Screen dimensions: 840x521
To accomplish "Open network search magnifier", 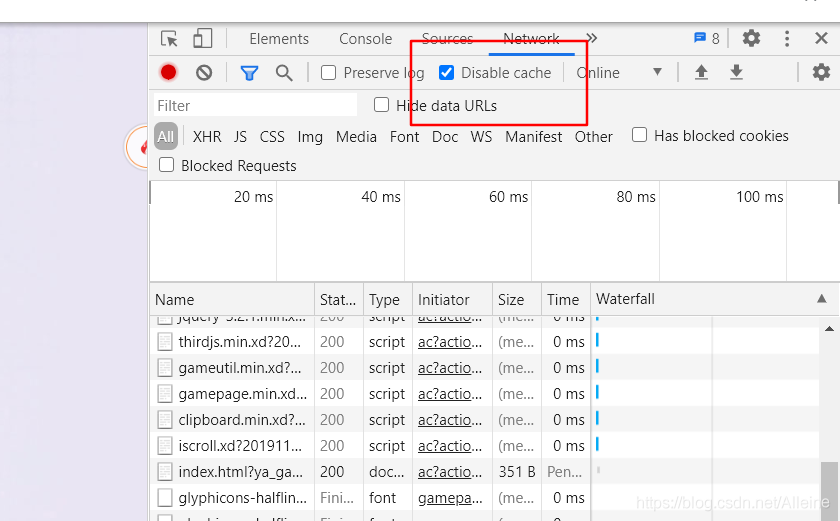I will (284, 73).
